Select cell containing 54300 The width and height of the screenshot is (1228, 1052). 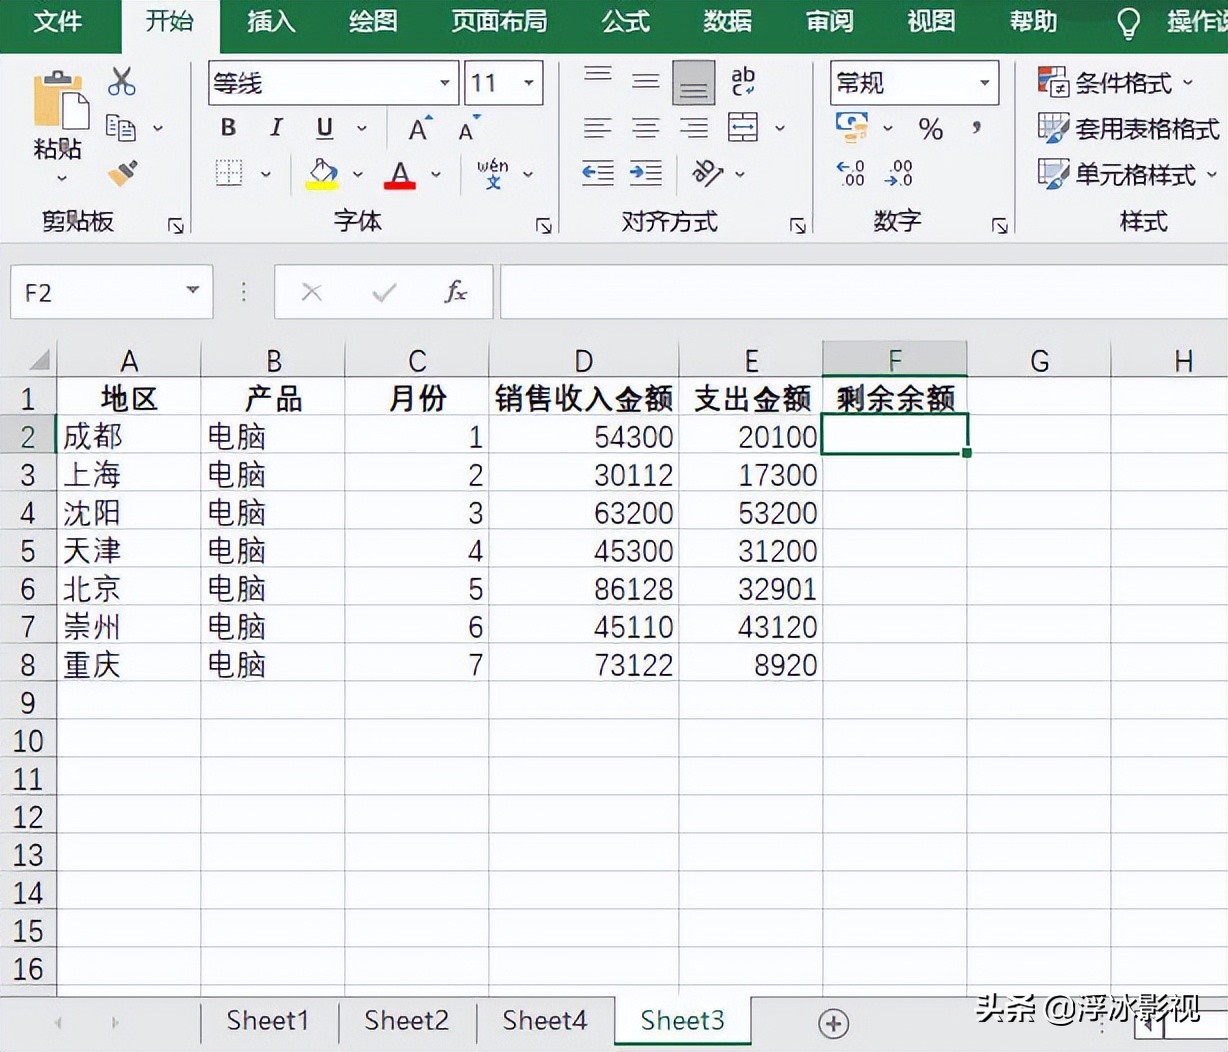584,436
